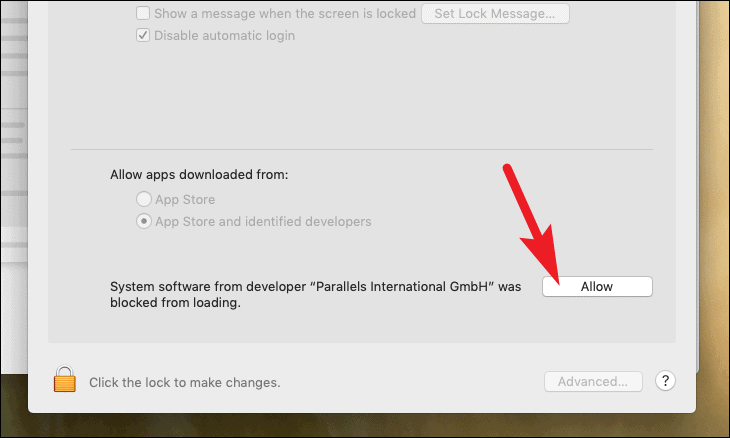Click the Set Lock Message… button

[x=495, y=13]
